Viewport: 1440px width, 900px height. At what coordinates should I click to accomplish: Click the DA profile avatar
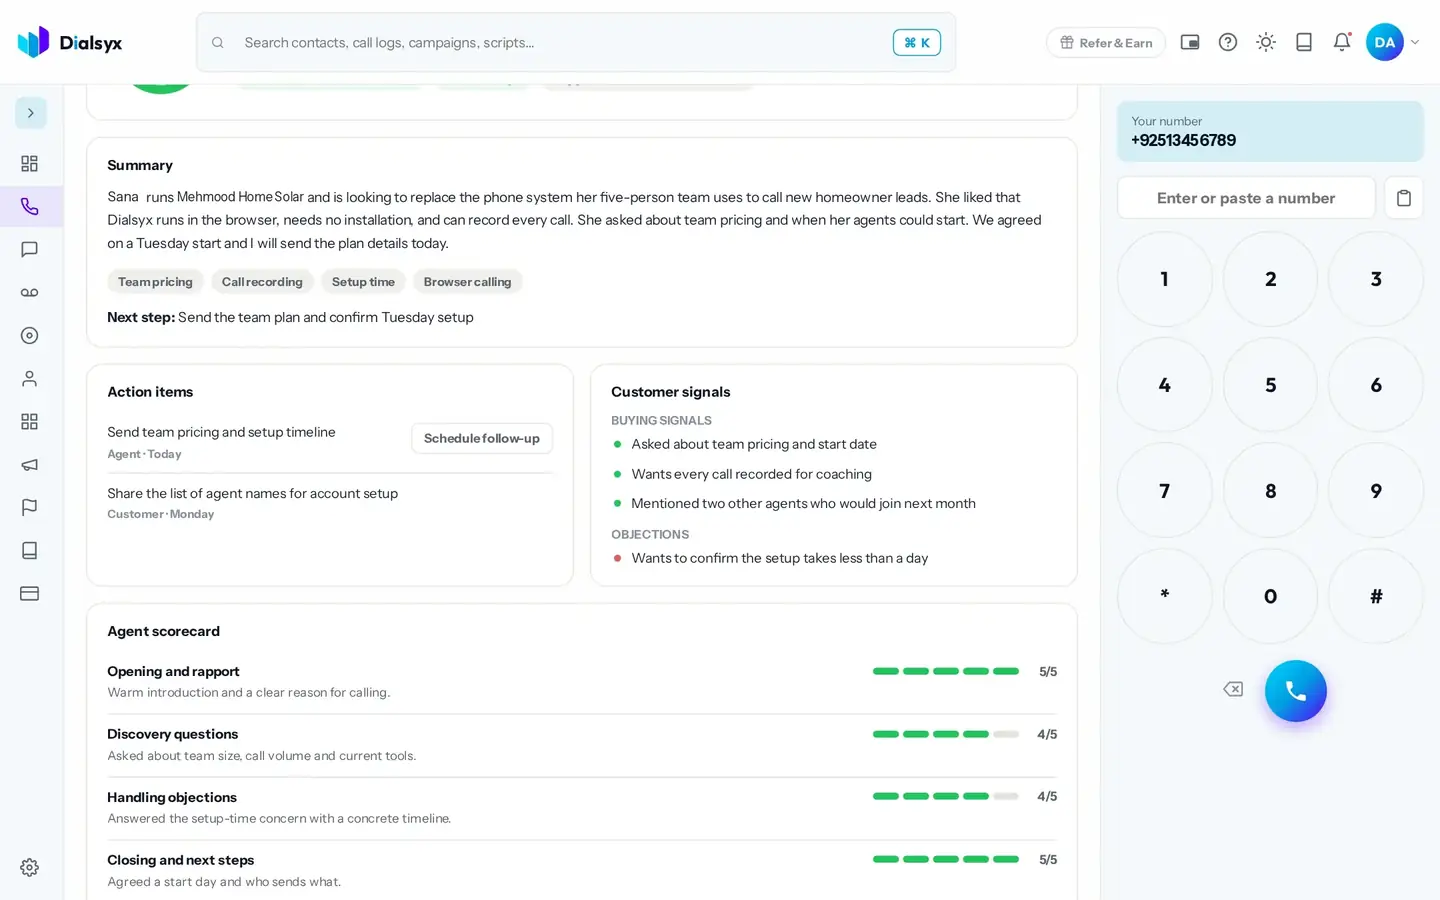(1385, 42)
